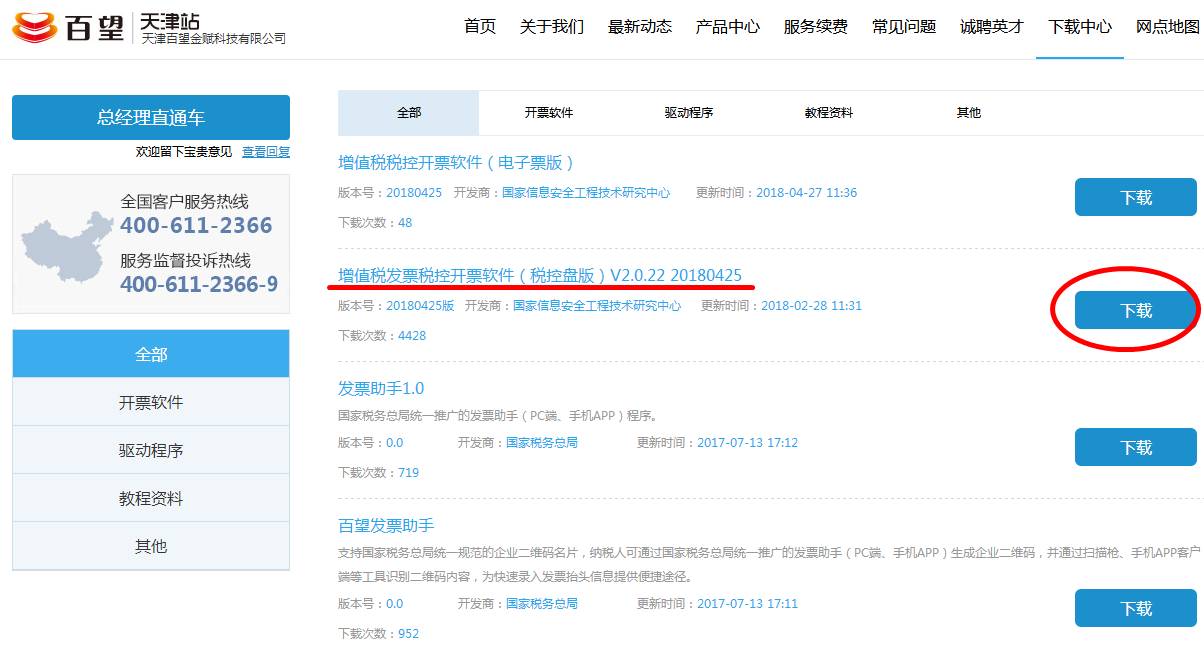
Task: Open 诚聘英才 in the top navigation
Action: pyautogui.click(x=992, y=27)
